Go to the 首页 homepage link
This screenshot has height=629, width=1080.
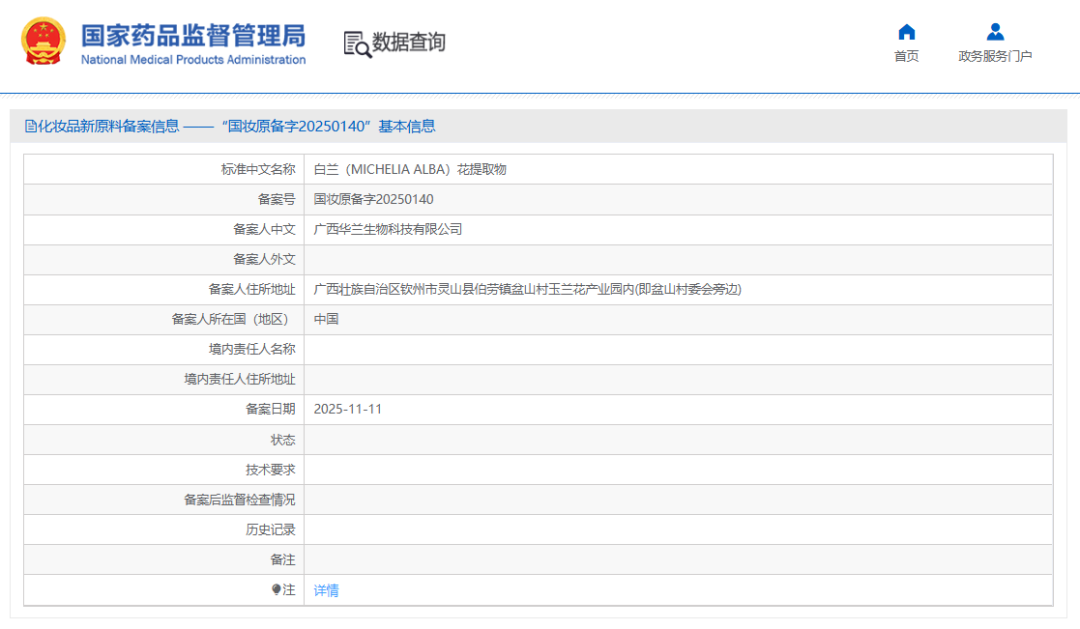[x=906, y=56]
